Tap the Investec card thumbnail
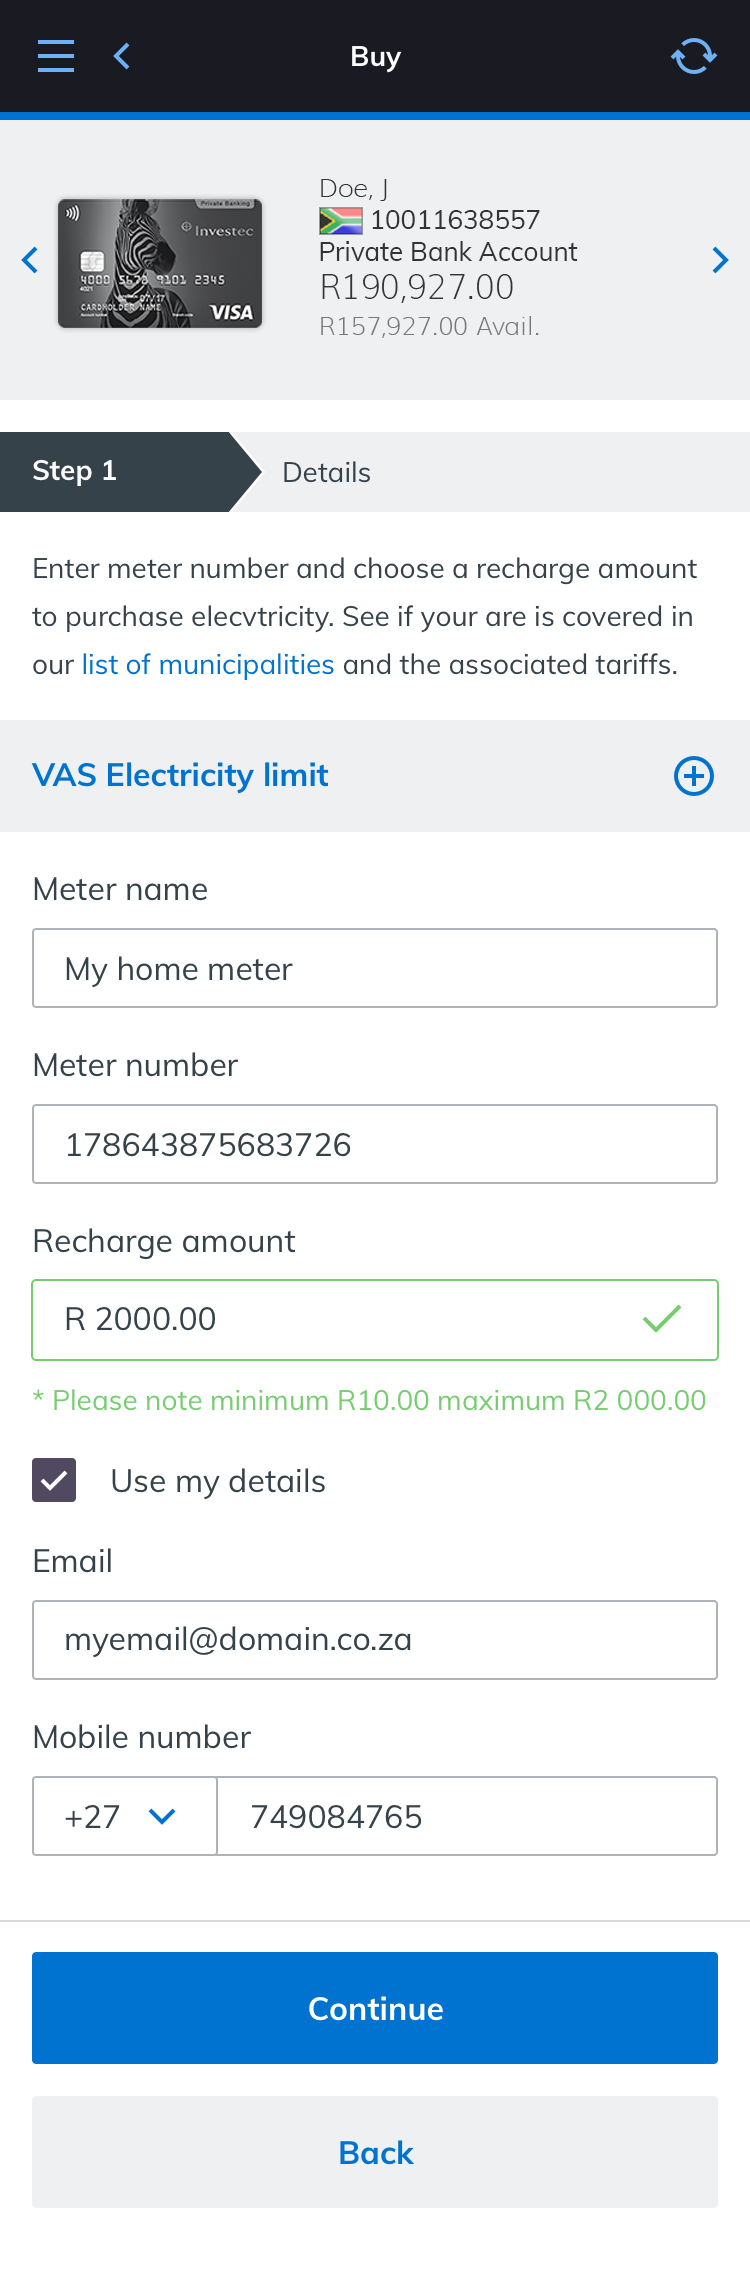 pos(160,263)
